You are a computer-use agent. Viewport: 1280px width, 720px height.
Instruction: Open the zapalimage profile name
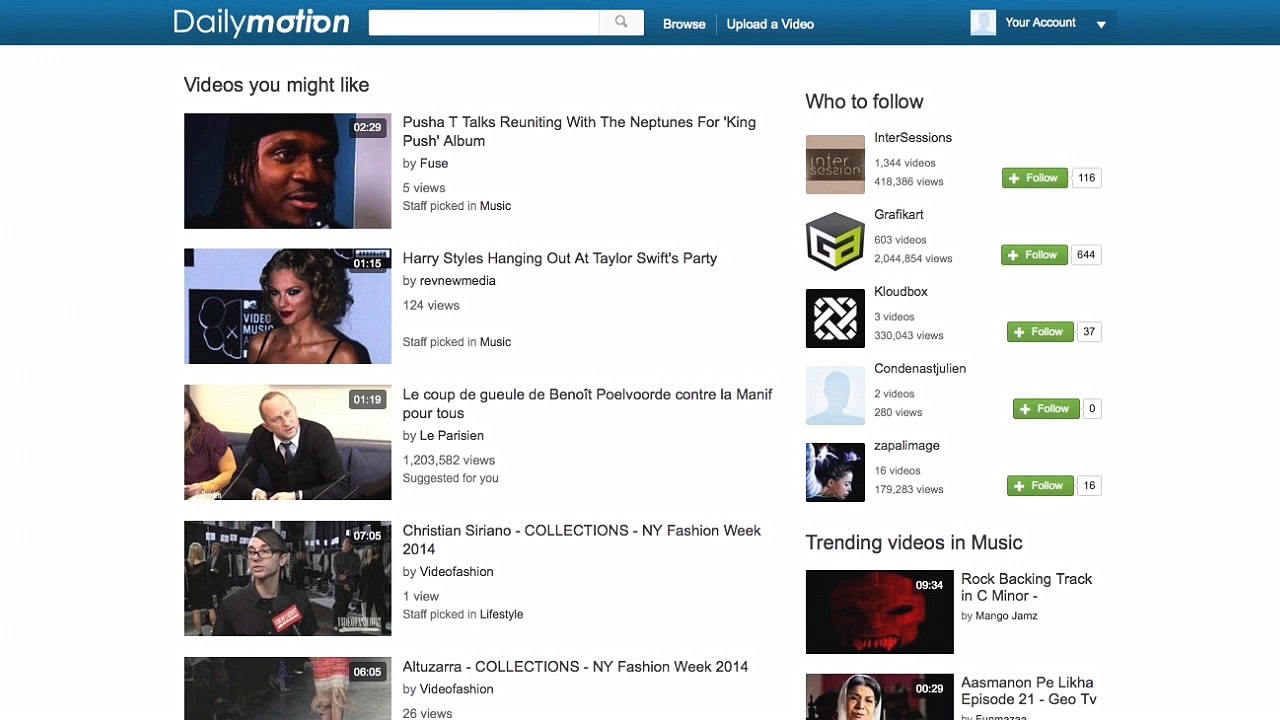coord(907,446)
